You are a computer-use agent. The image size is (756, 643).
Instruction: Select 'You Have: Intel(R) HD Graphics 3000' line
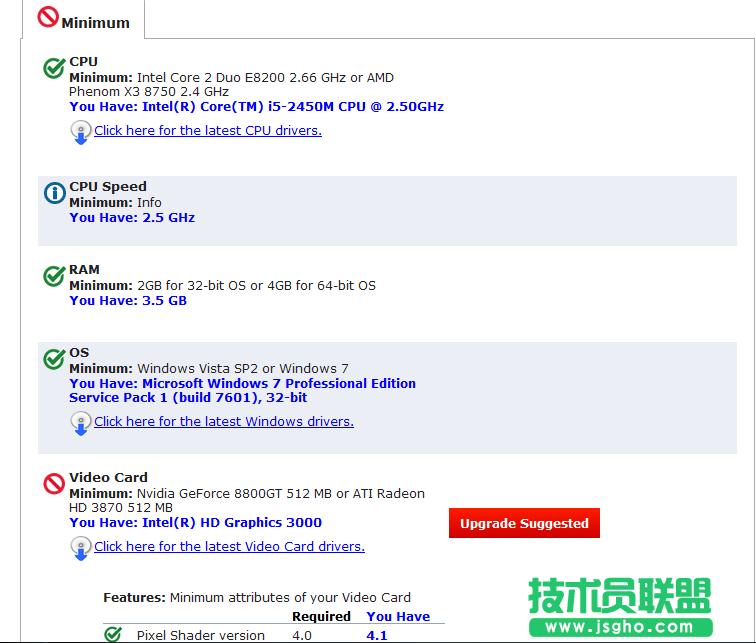coord(195,522)
